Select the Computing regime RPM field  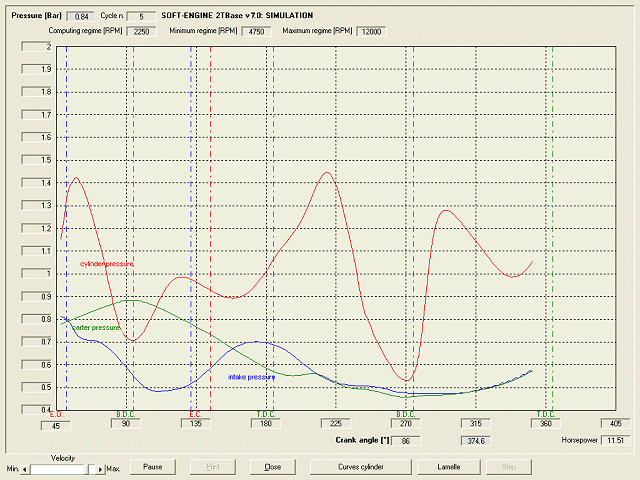[141, 31]
